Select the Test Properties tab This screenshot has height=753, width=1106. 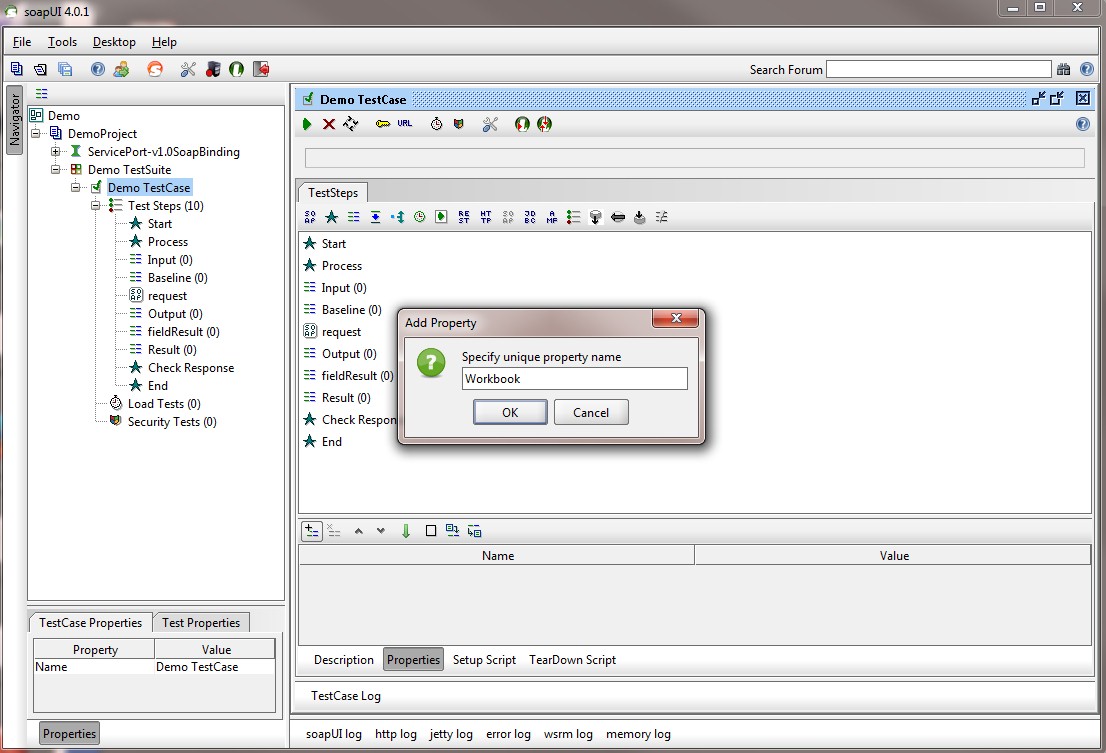pos(201,623)
